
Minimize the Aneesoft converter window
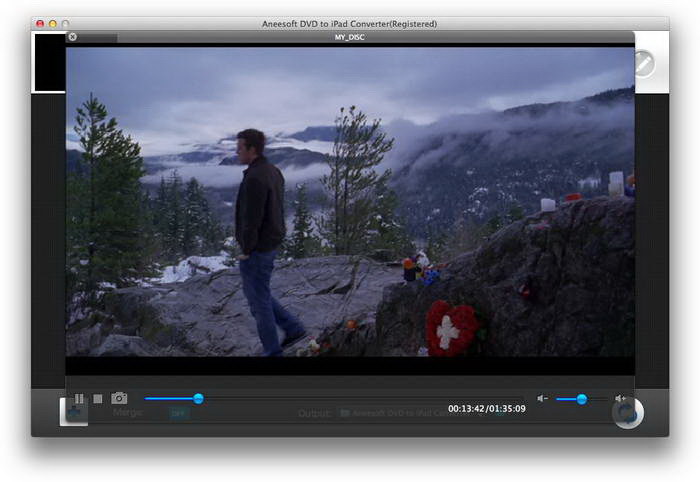point(53,24)
